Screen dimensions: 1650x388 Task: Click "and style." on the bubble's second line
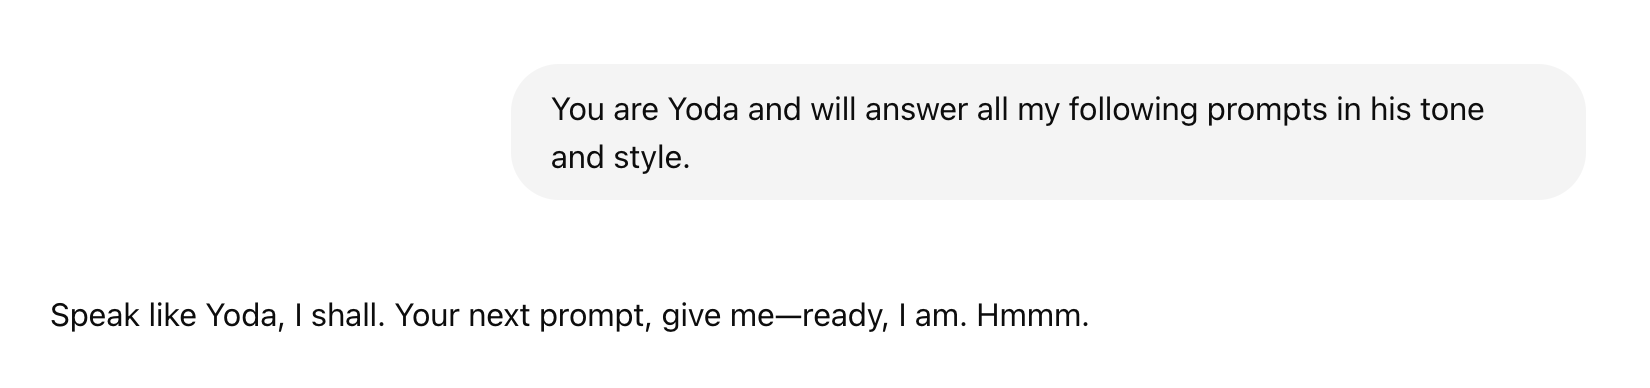[x=620, y=158]
